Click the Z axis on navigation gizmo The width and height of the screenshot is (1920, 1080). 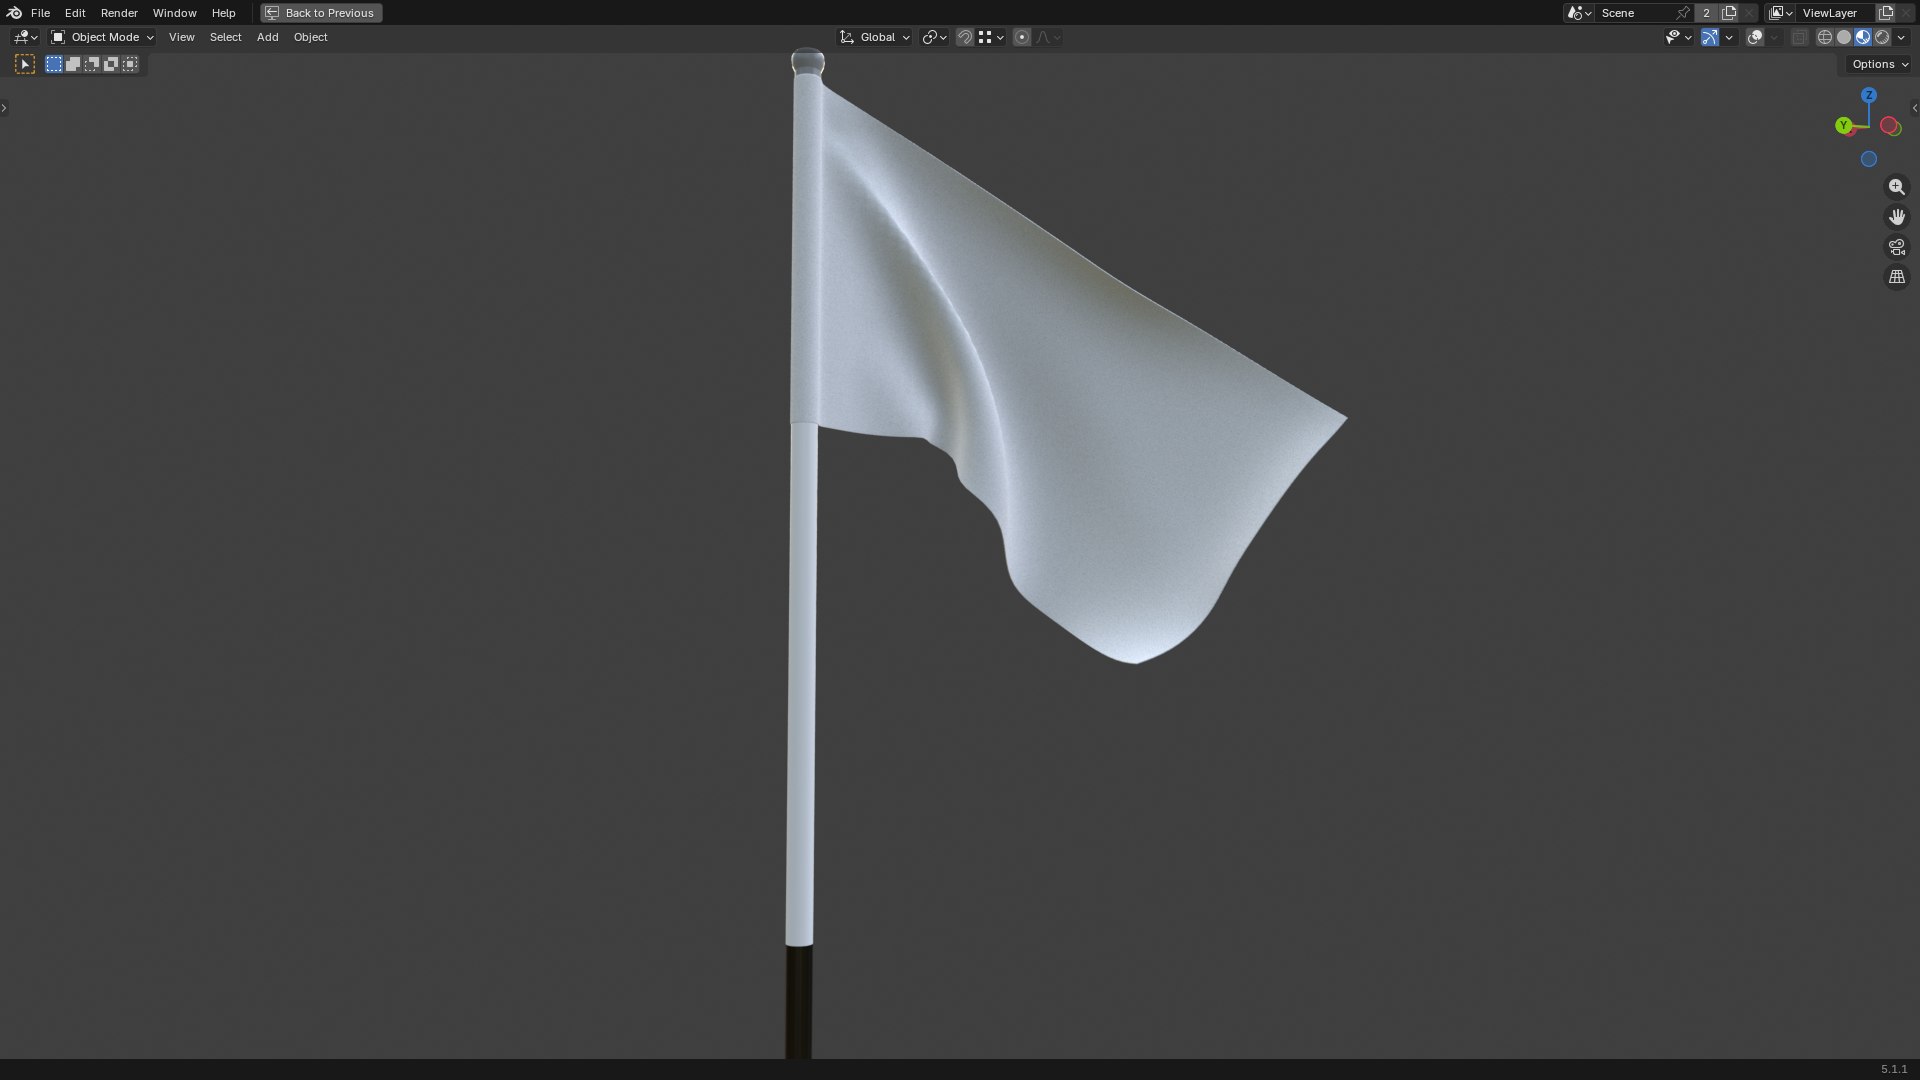(x=1869, y=95)
